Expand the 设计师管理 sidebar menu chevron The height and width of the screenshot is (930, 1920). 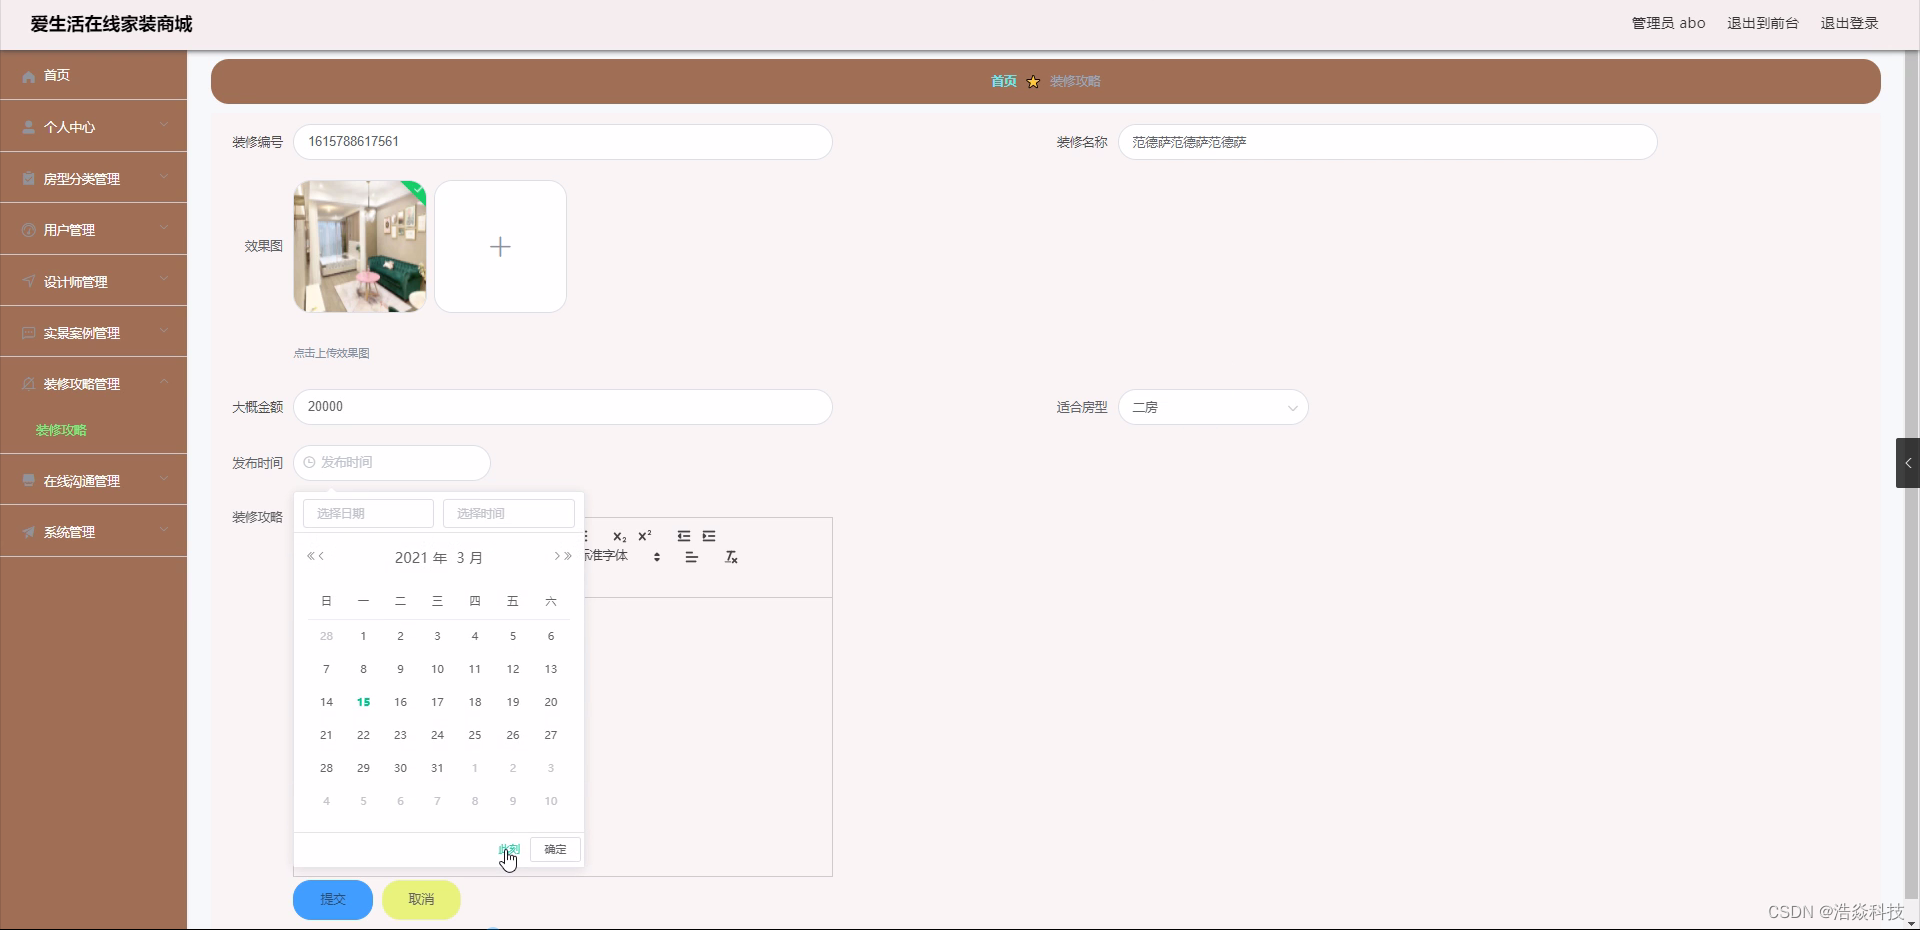click(164, 281)
